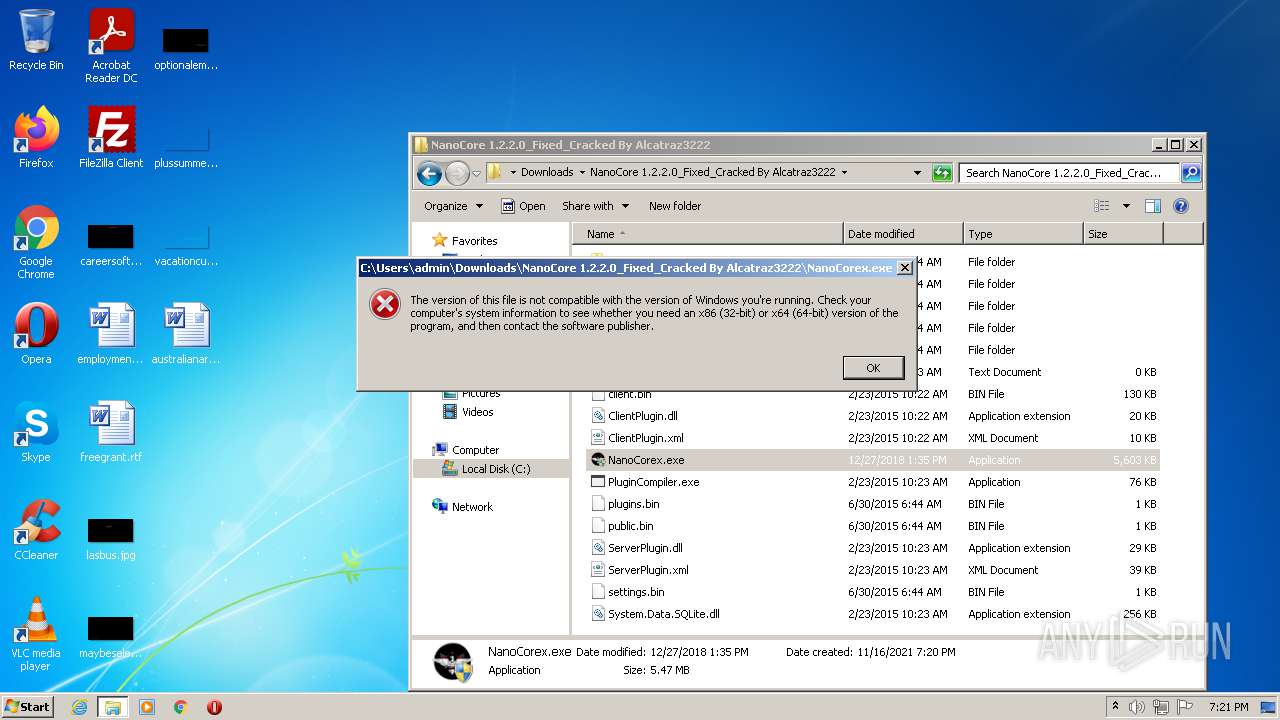Viewport: 1280px width, 720px height.
Task: Open the Share with menu
Action: pos(596,206)
